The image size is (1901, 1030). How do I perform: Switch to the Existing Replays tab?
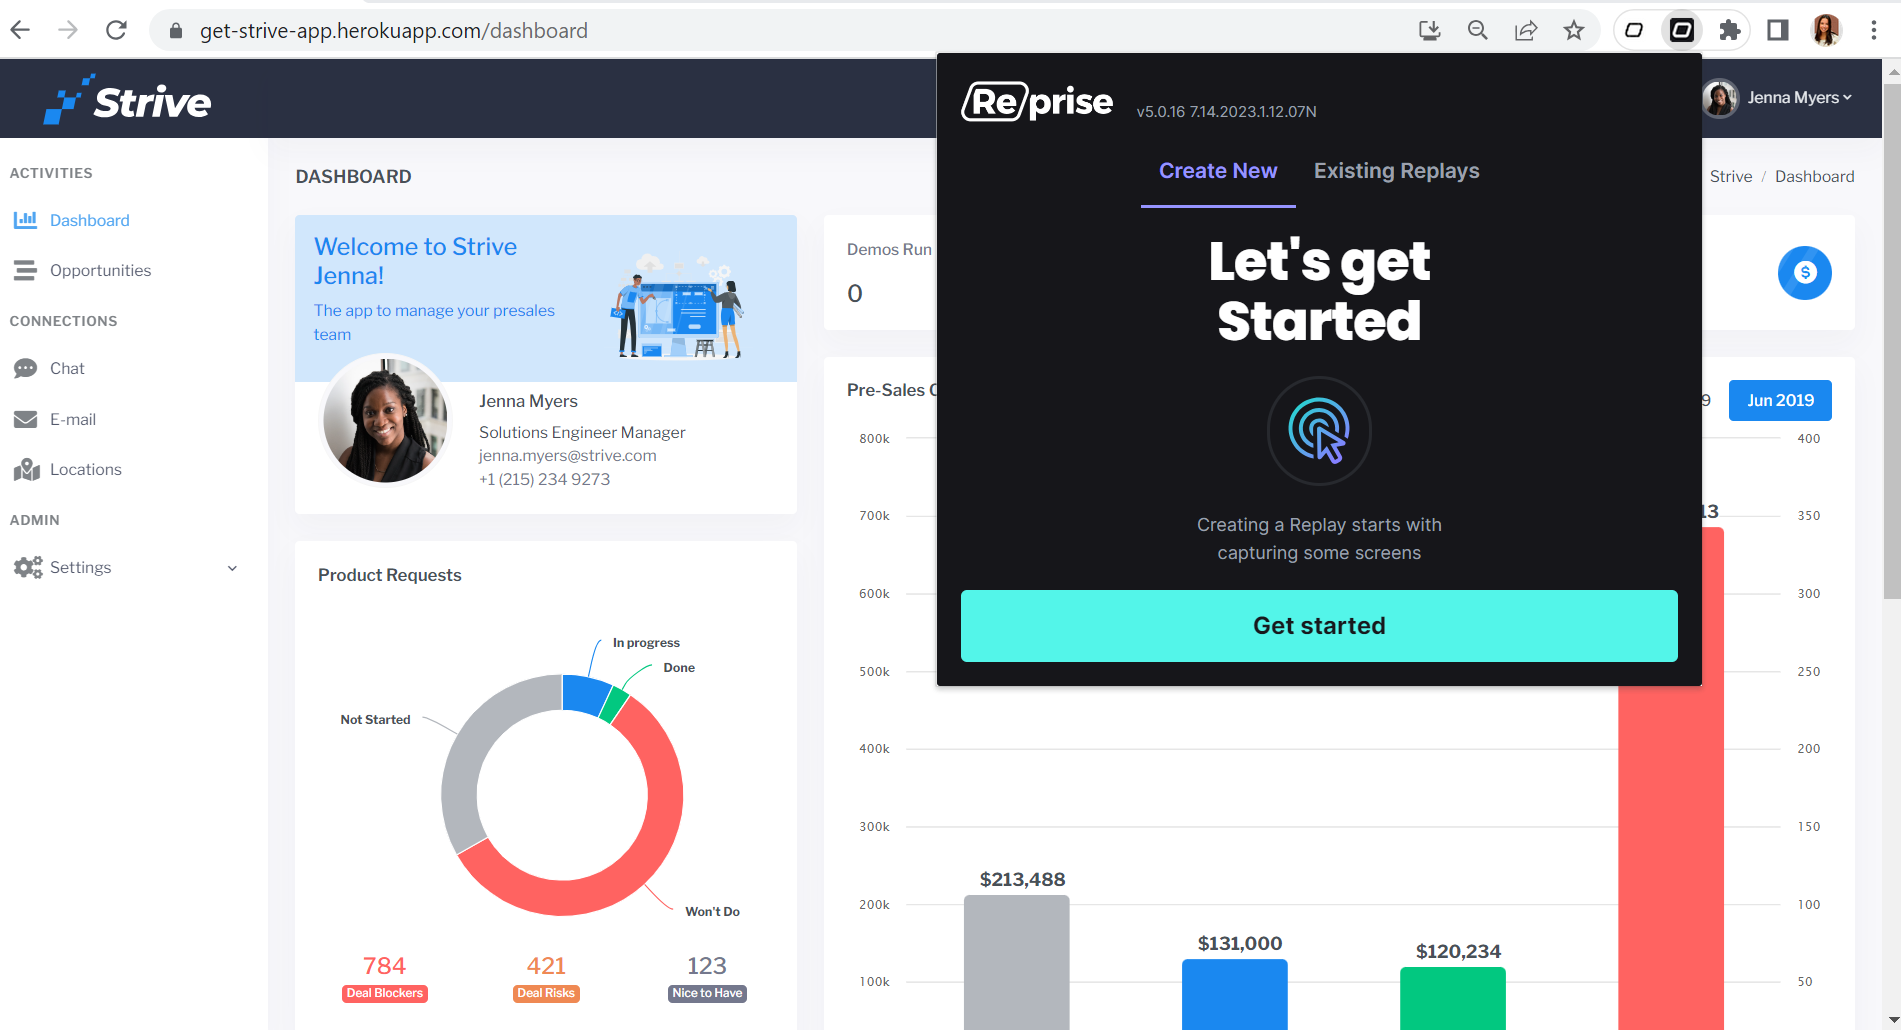coord(1396,171)
